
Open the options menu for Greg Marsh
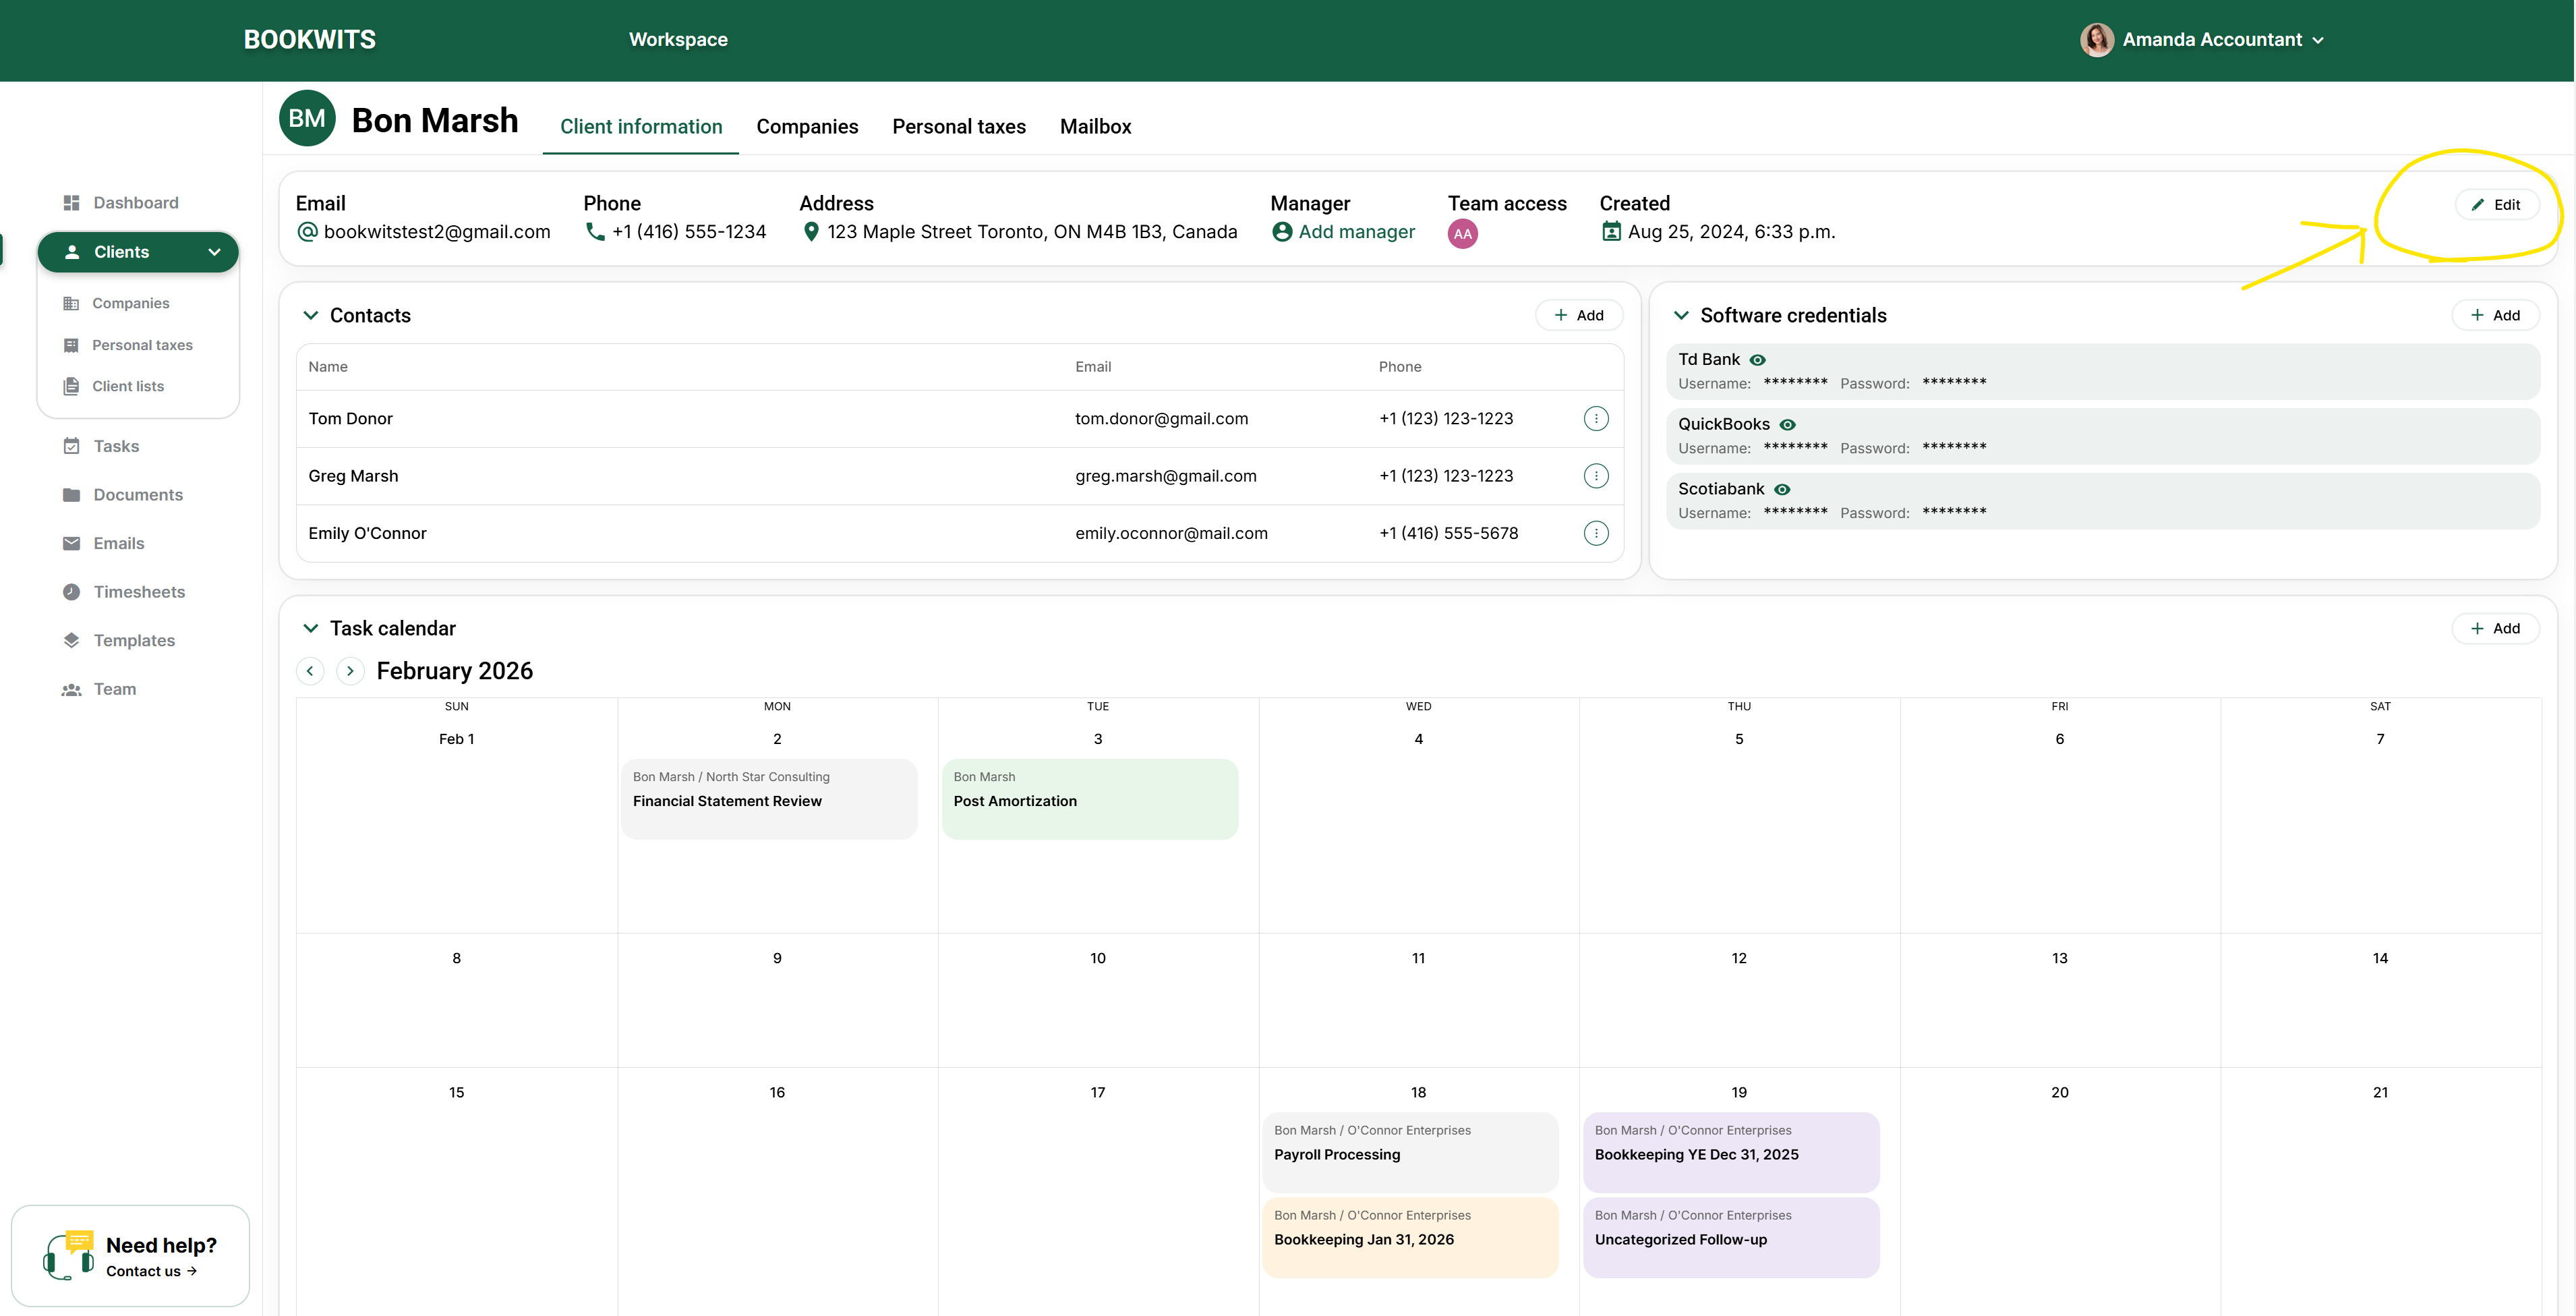(x=1596, y=476)
